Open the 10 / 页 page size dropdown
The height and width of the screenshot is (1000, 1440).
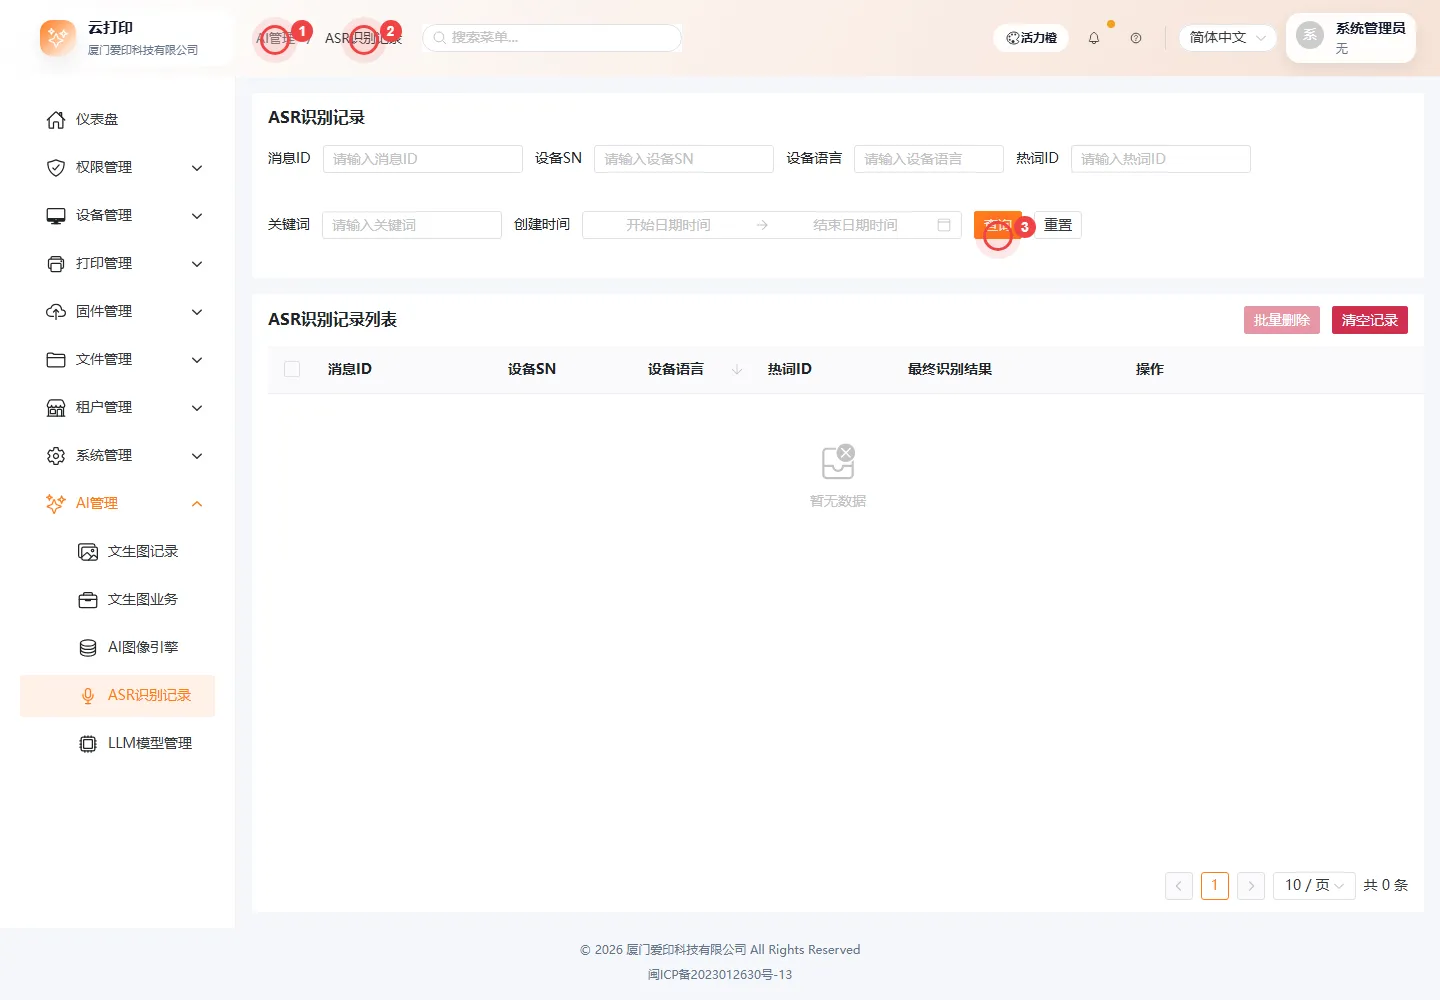coord(1314,885)
